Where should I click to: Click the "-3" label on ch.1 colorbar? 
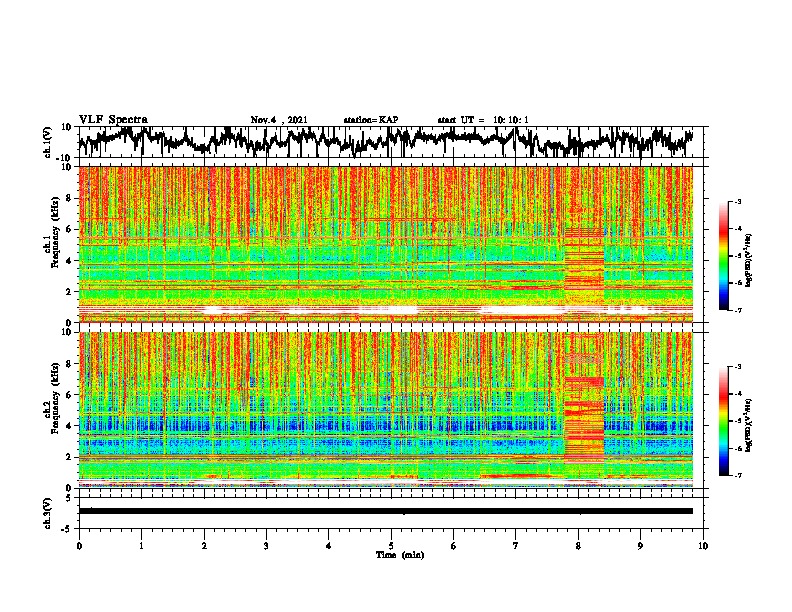pos(737,201)
